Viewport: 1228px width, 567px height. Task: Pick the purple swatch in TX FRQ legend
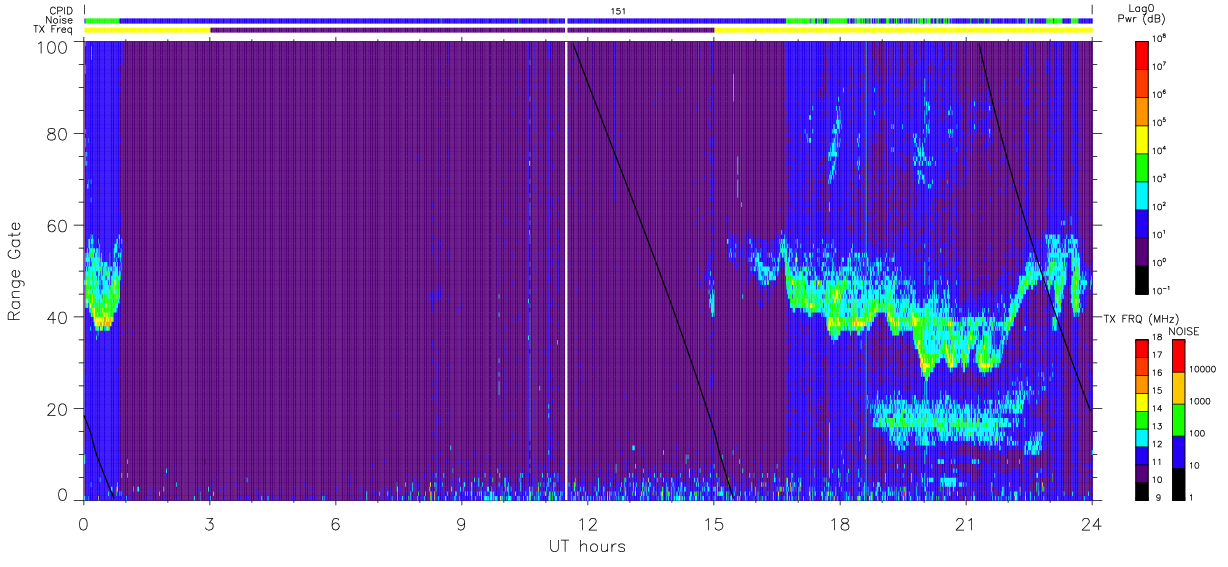(x=1141, y=473)
